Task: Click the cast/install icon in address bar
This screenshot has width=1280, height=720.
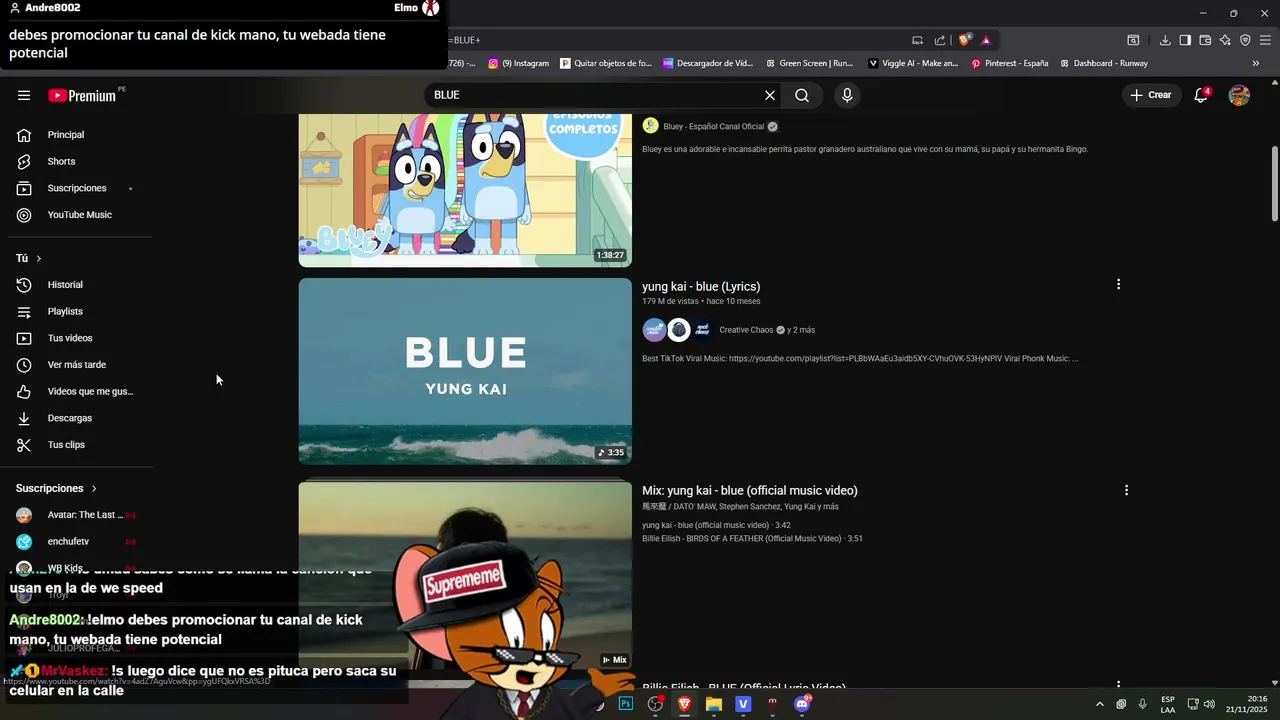Action: click(x=917, y=40)
